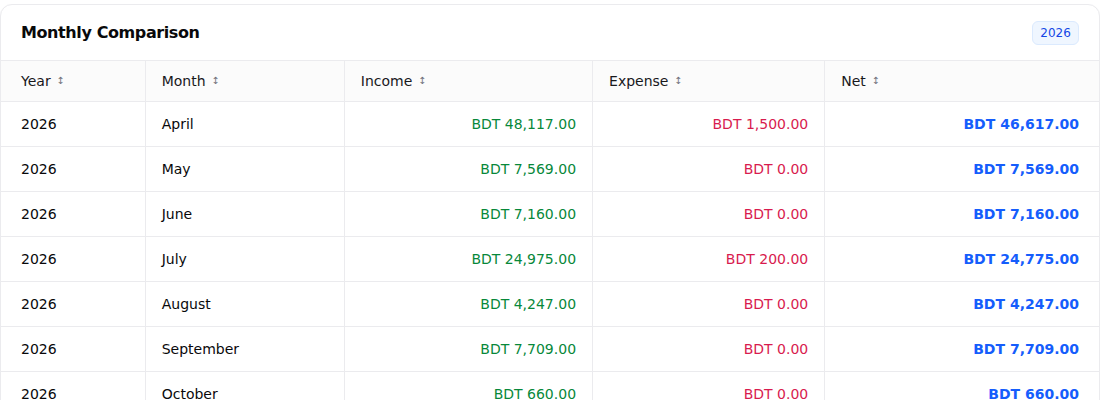Click April income BDT 48,117.00
The width and height of the screenshot is (1100, 400).
[524, 124]
